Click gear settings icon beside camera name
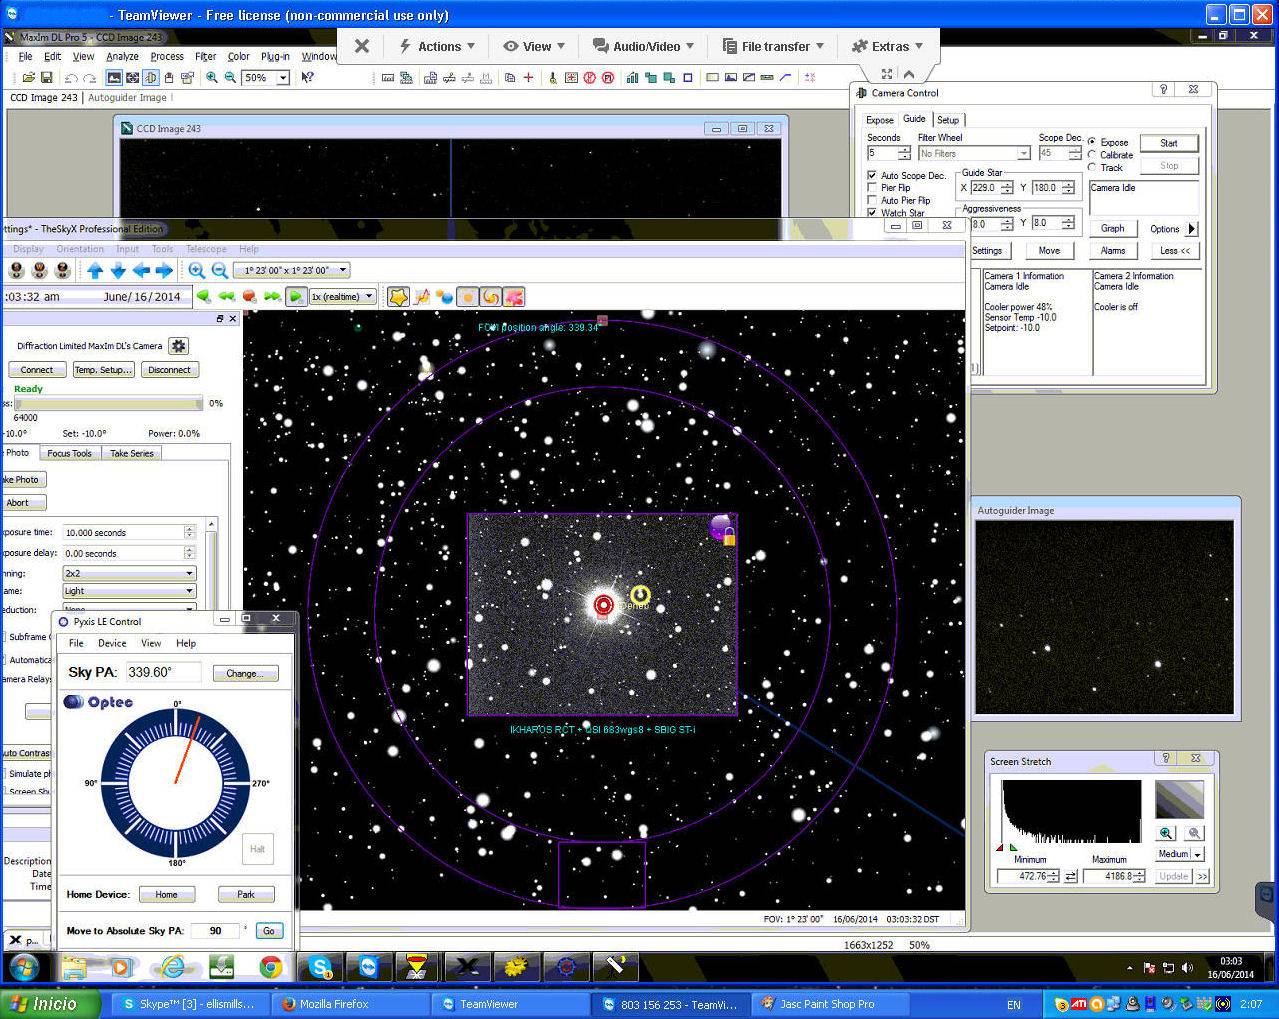The image size is (1279, 1019). [178, 346]
